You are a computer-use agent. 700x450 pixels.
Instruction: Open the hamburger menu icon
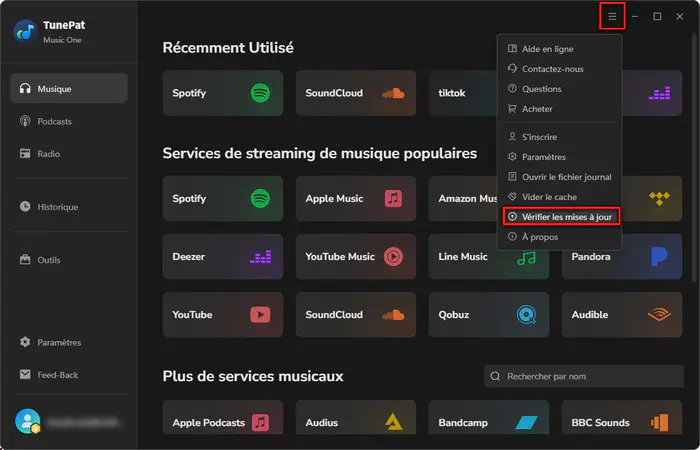click(612, 17)
